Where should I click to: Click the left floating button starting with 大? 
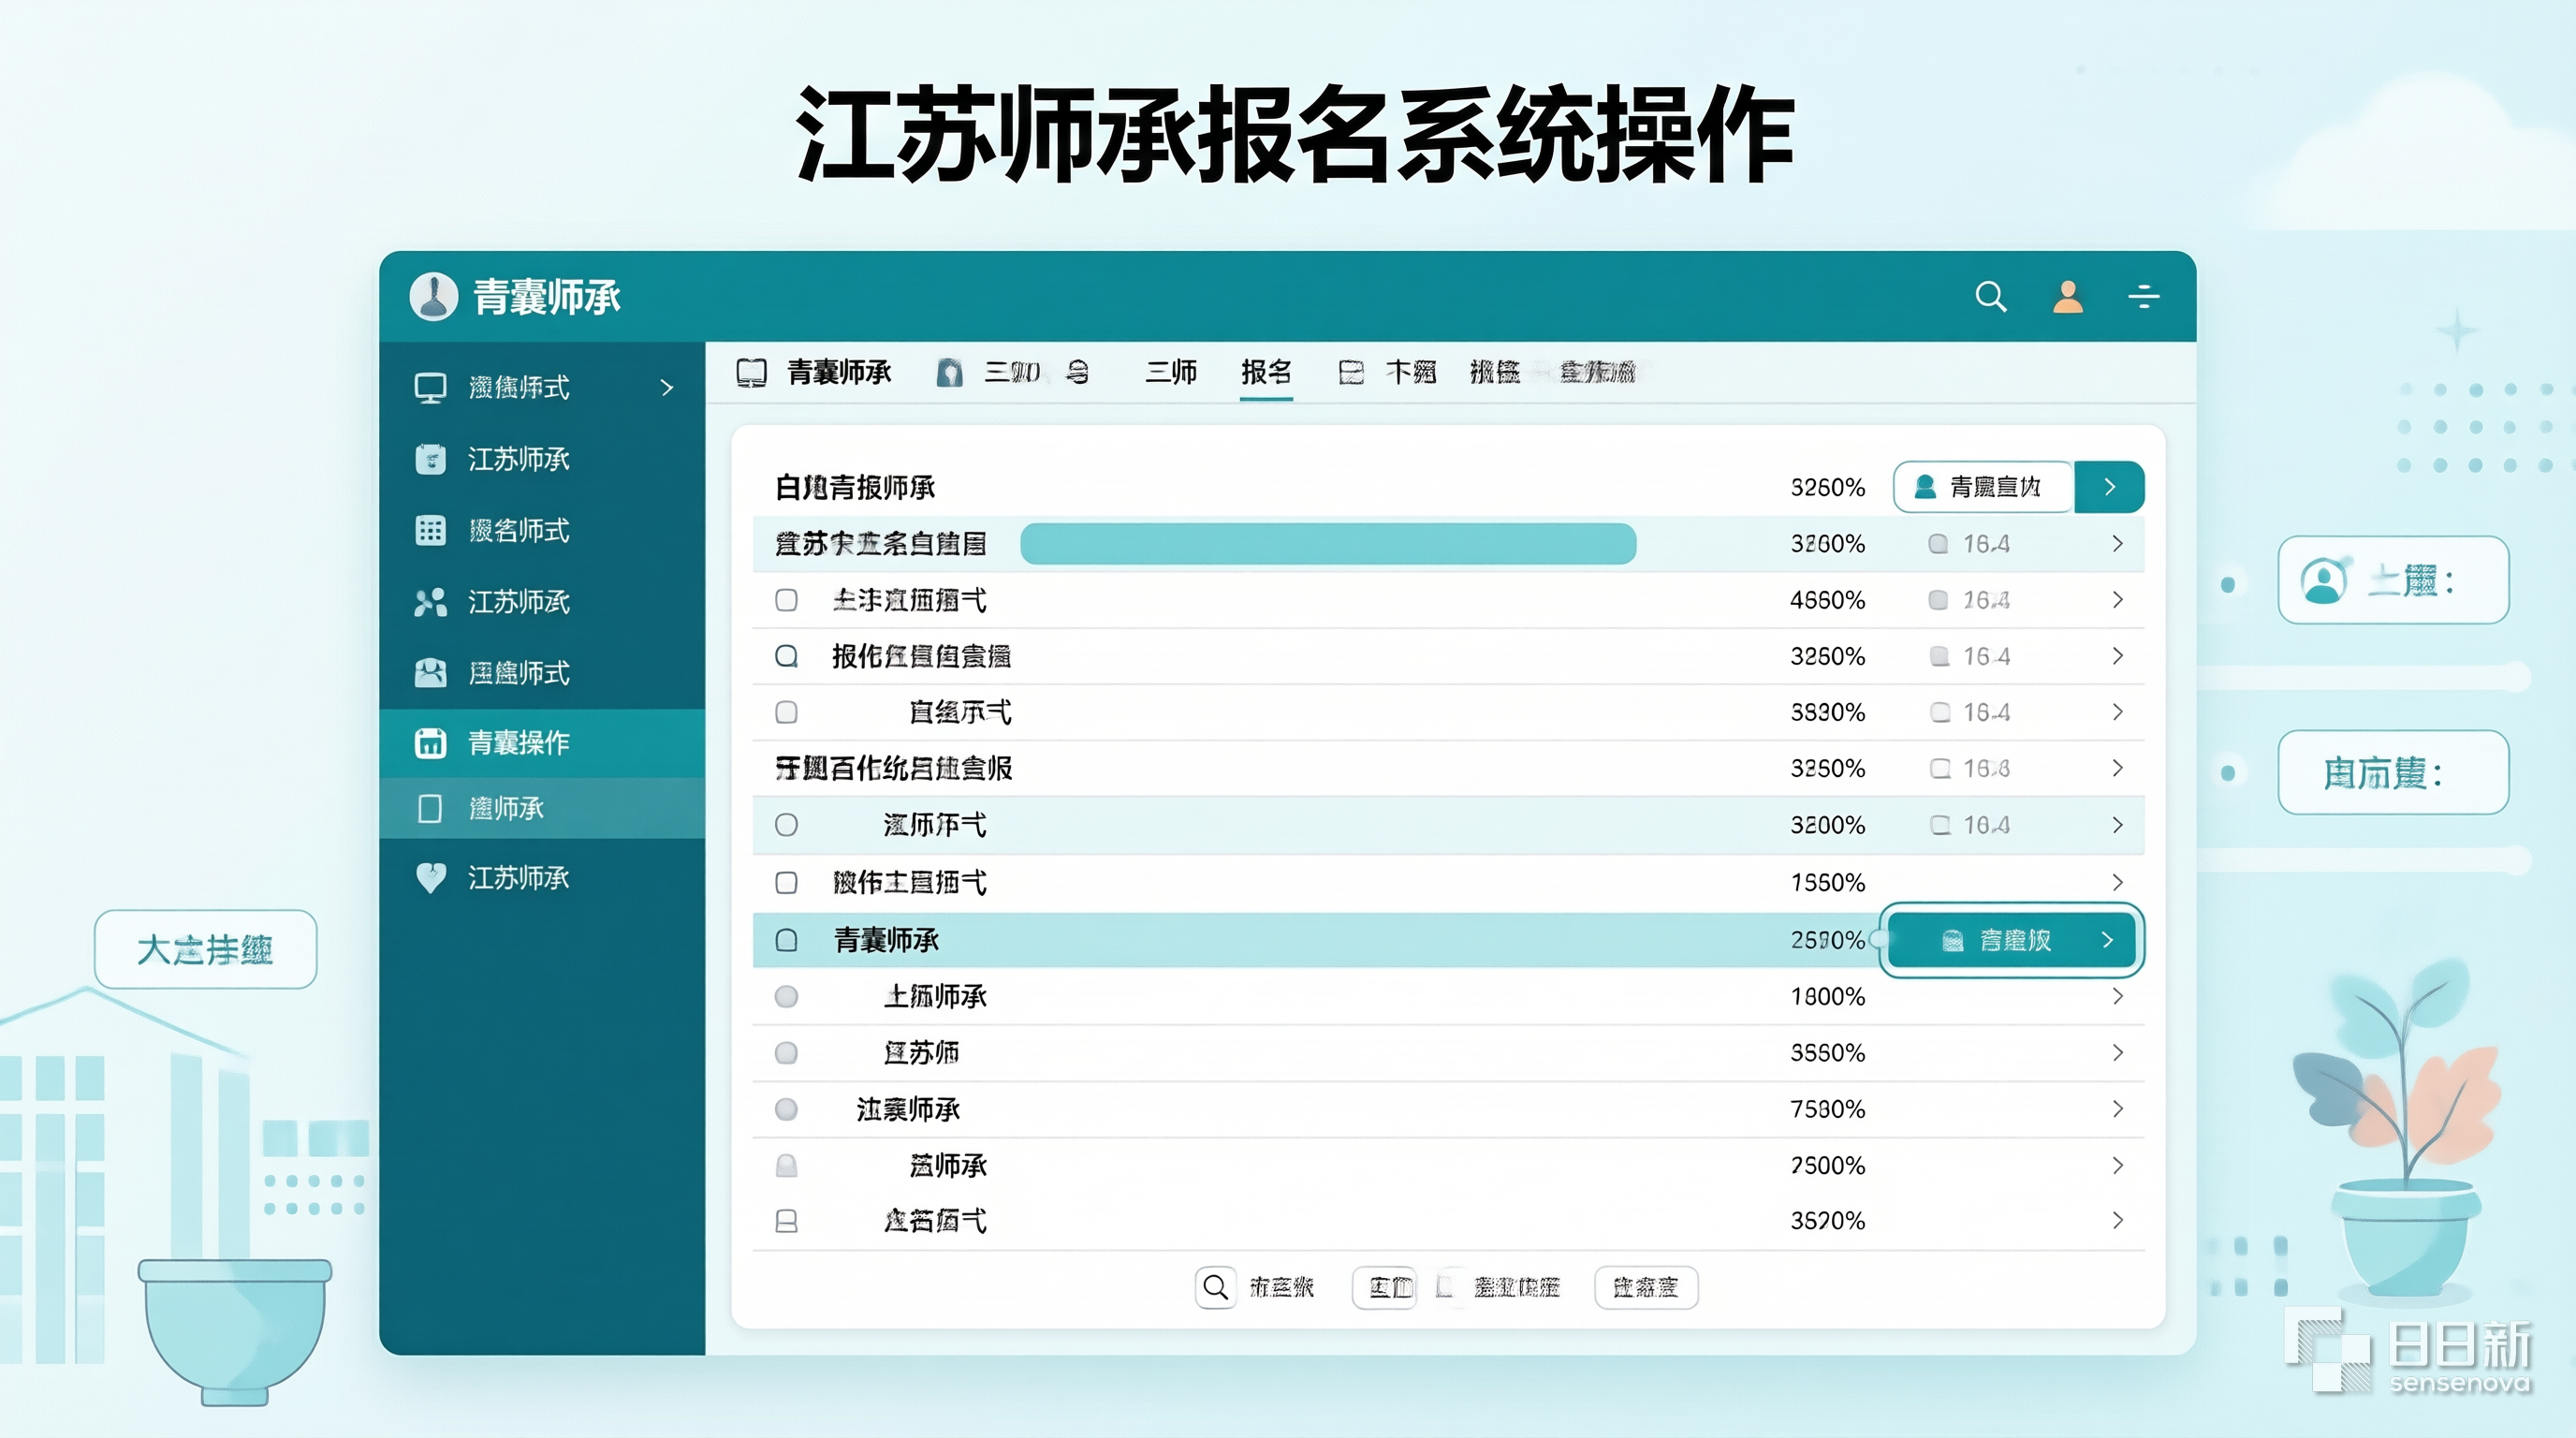pos(205,950)
